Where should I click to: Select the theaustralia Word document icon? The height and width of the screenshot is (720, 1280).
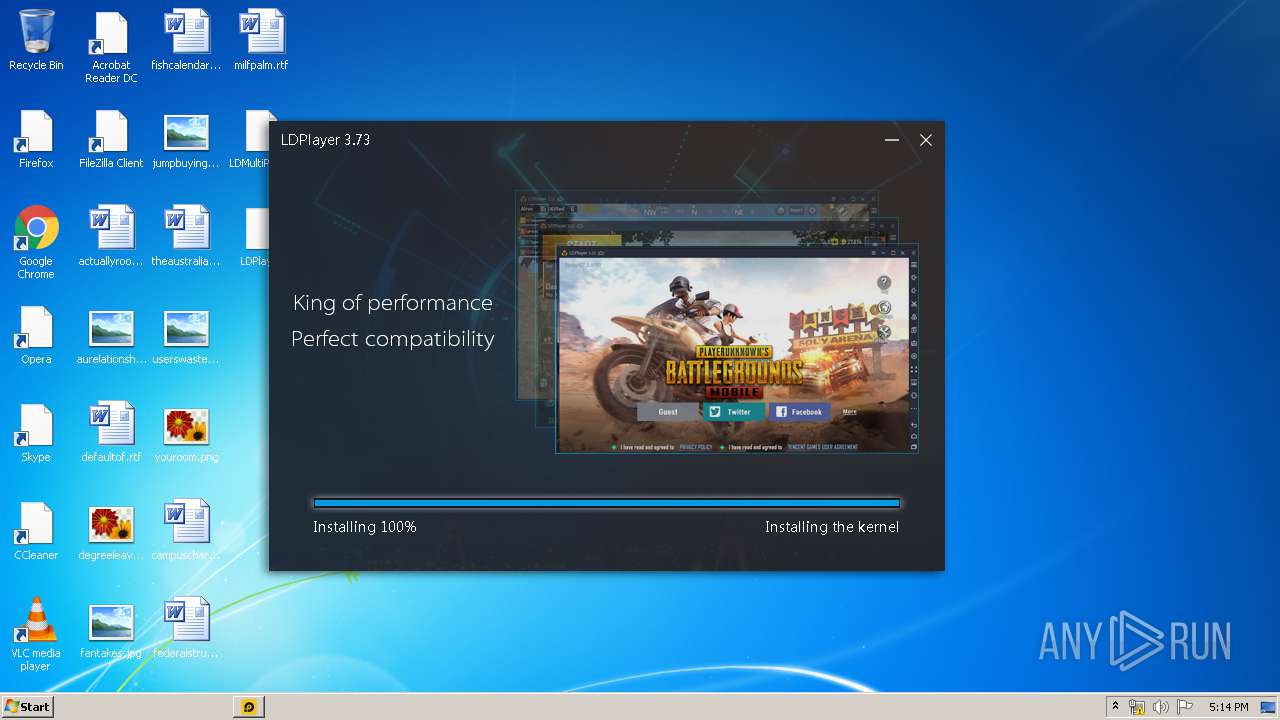click(x=186, y=237)
